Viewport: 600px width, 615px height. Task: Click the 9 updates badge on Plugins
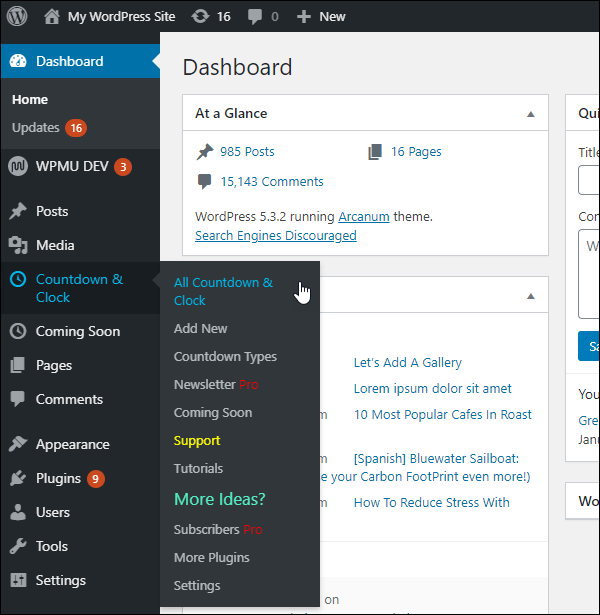95,479
